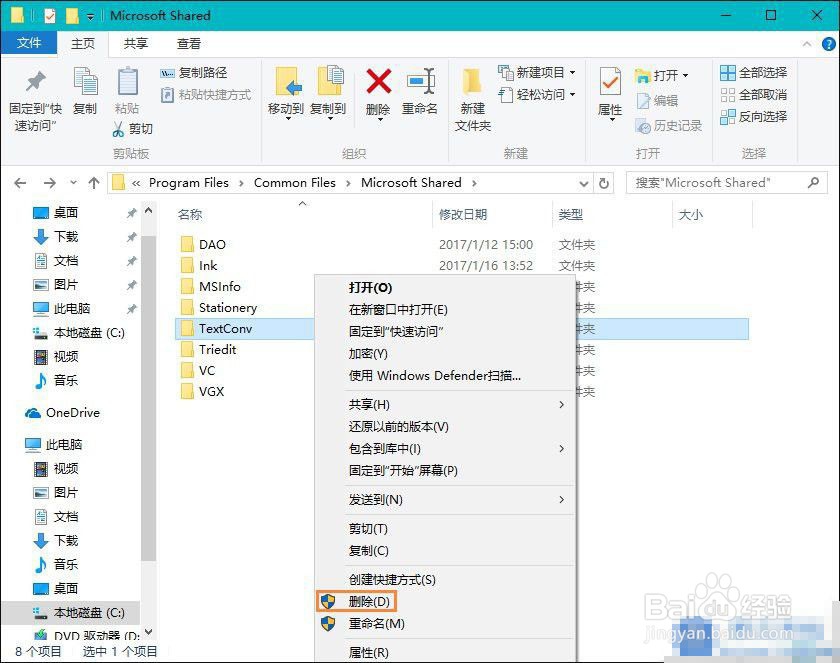Expand the Share (共享(H)) submenu
This screenshot has width=840, height=663.
coord(561,404)
